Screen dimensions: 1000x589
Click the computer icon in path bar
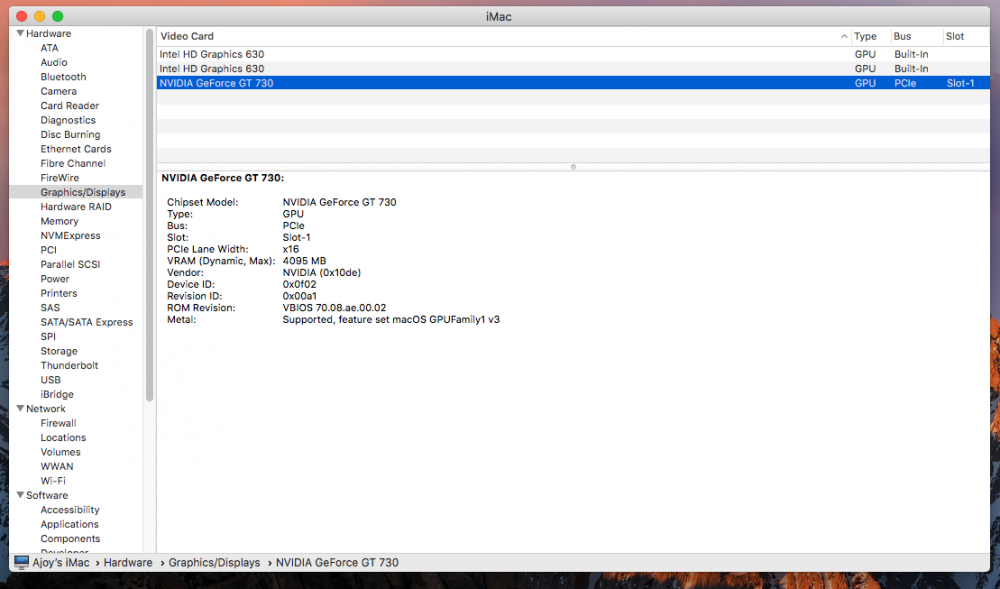coord(22,563)
